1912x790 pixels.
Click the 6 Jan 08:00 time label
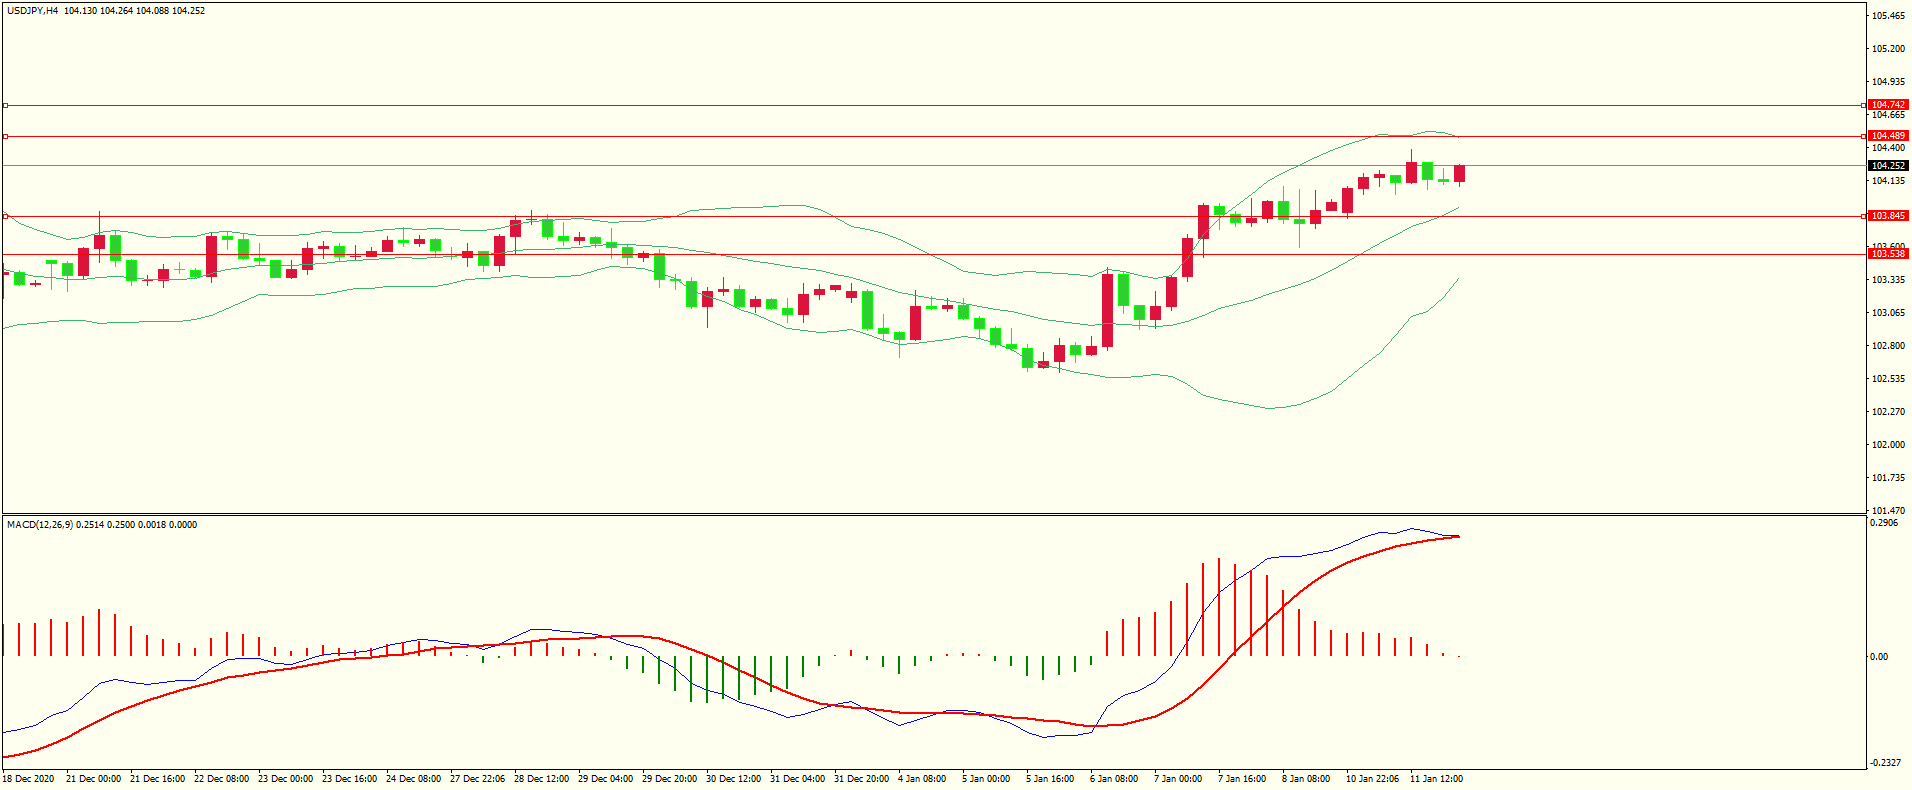coord(1113,779)
